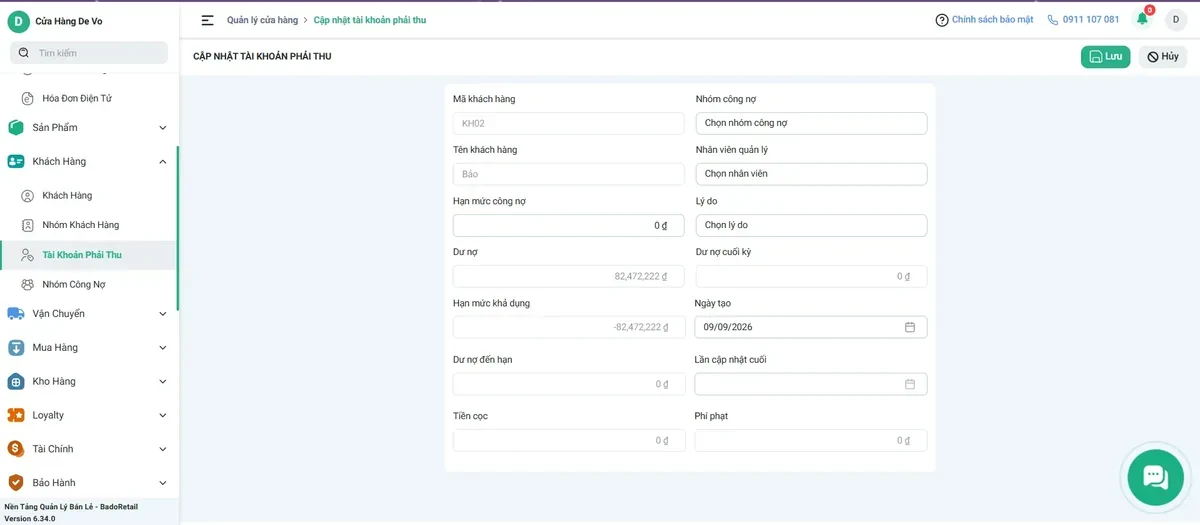Open the Chọn nhân viên dropdown
The height and width of the screenshot is (525, 1200).
811,174
